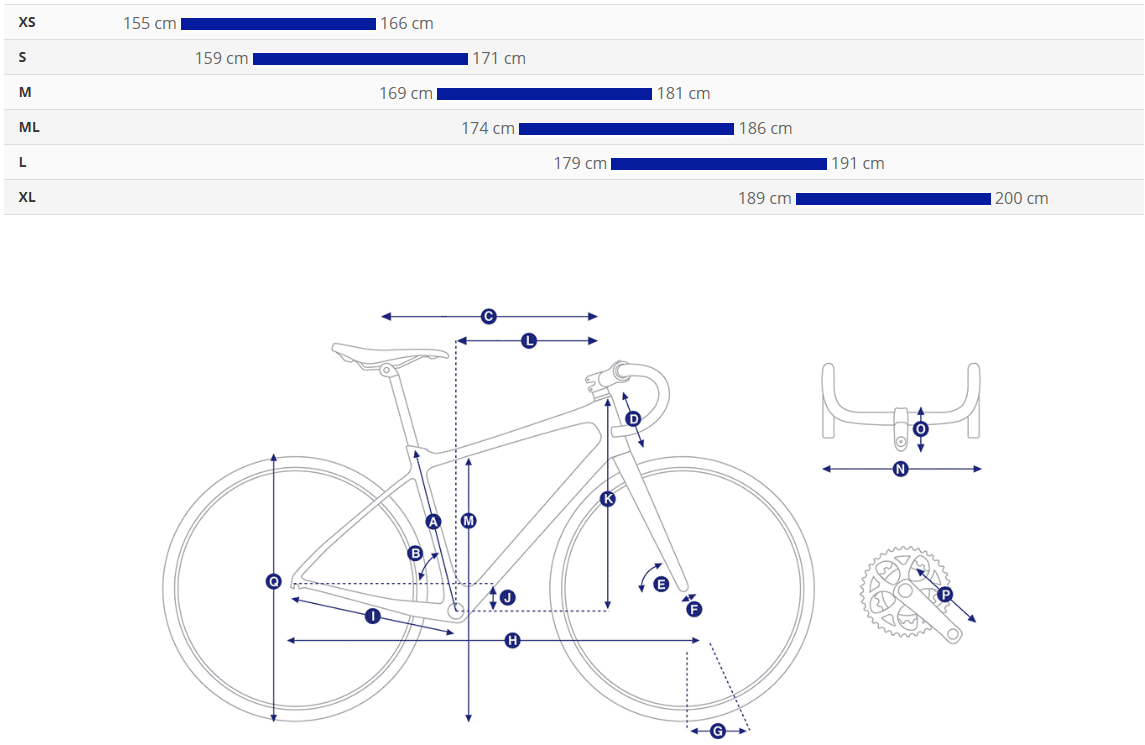Click the J bottom bracket drop marker
This screenshot has height=745, width=1145.
pyautogui.click(x=507, y=597)
